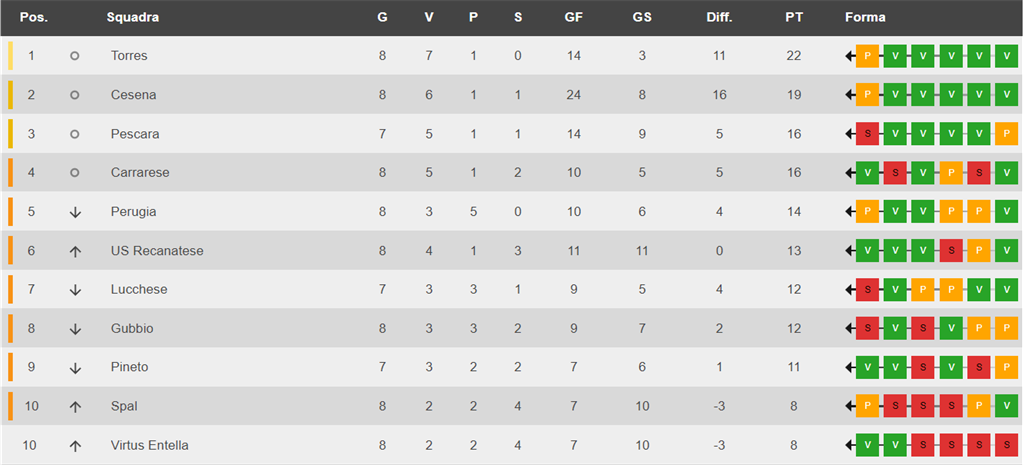Open the Virtus Entella team link
This screenshot has height=465, width=1024.
[149, 446]
